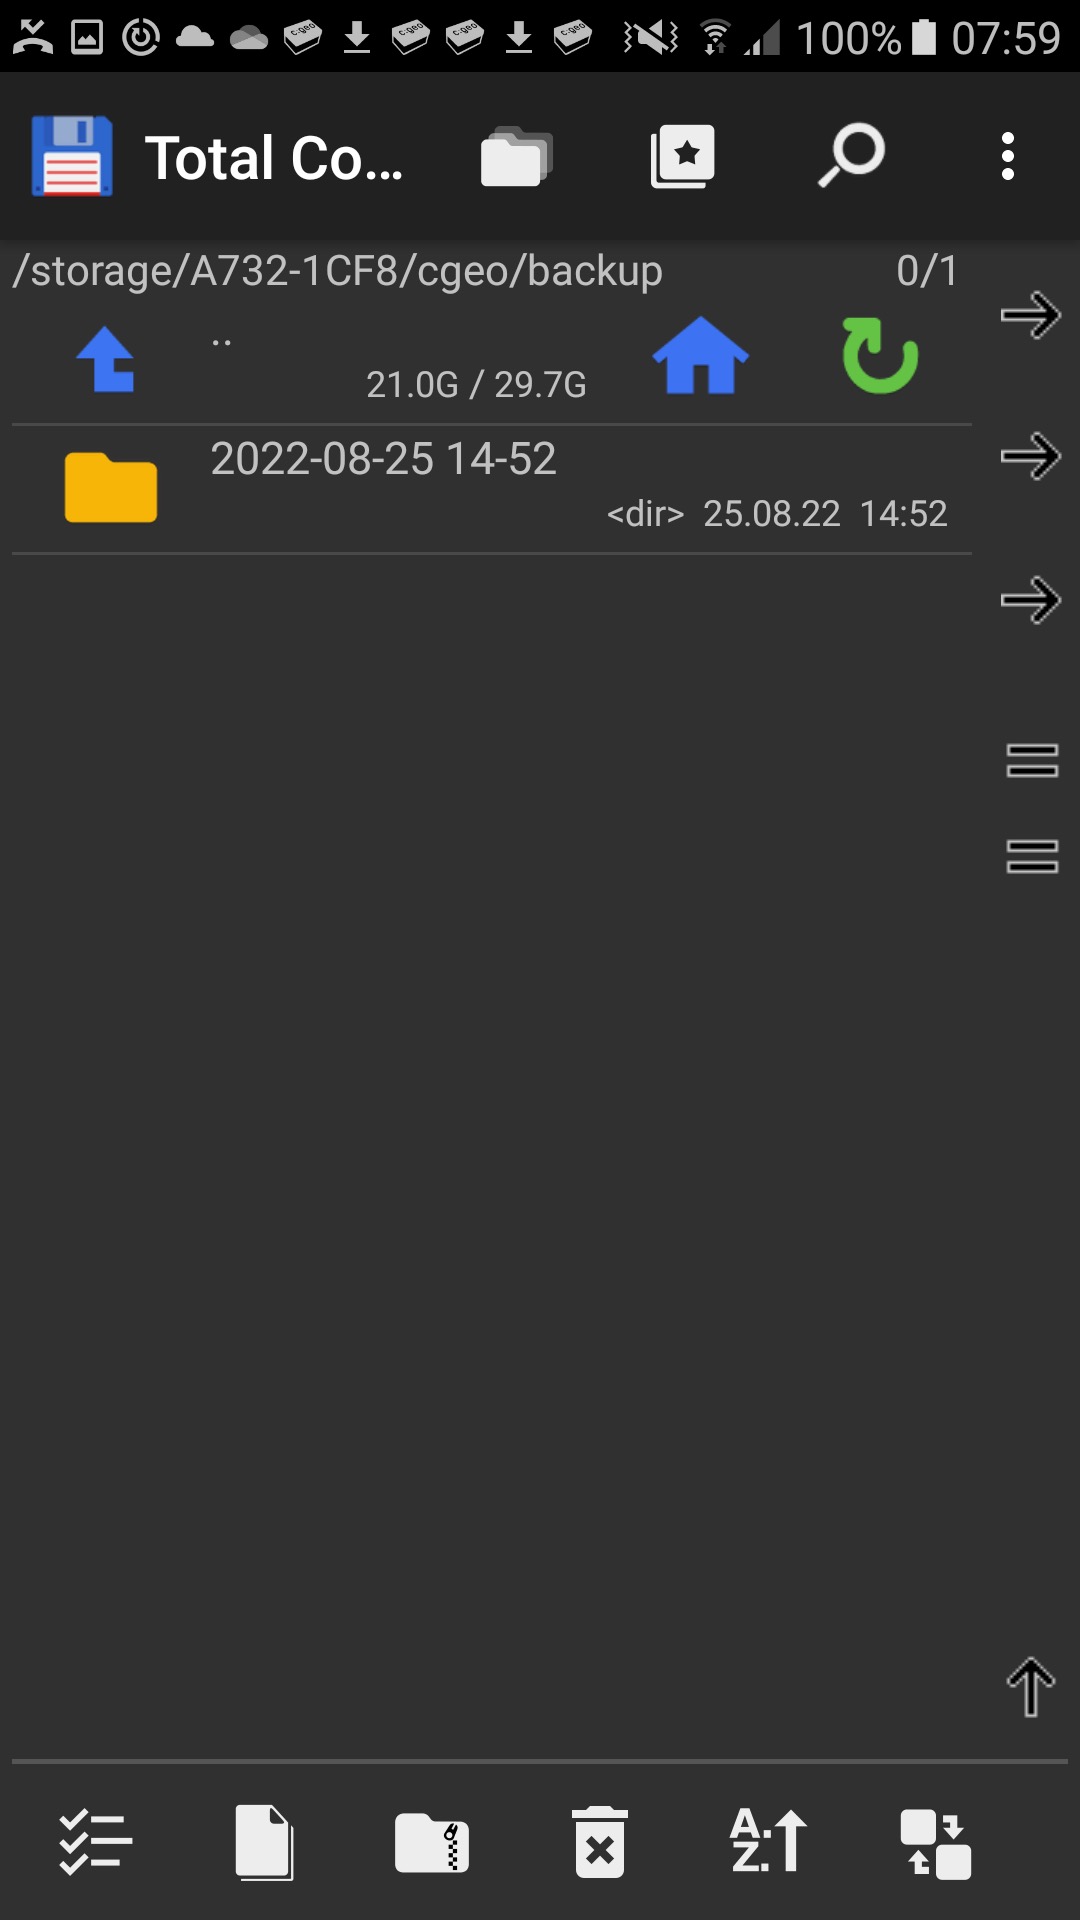Open folder 2022-08-25 14-52
This screenshot has height=1920, width=1080.
click(x=491, y=489)
